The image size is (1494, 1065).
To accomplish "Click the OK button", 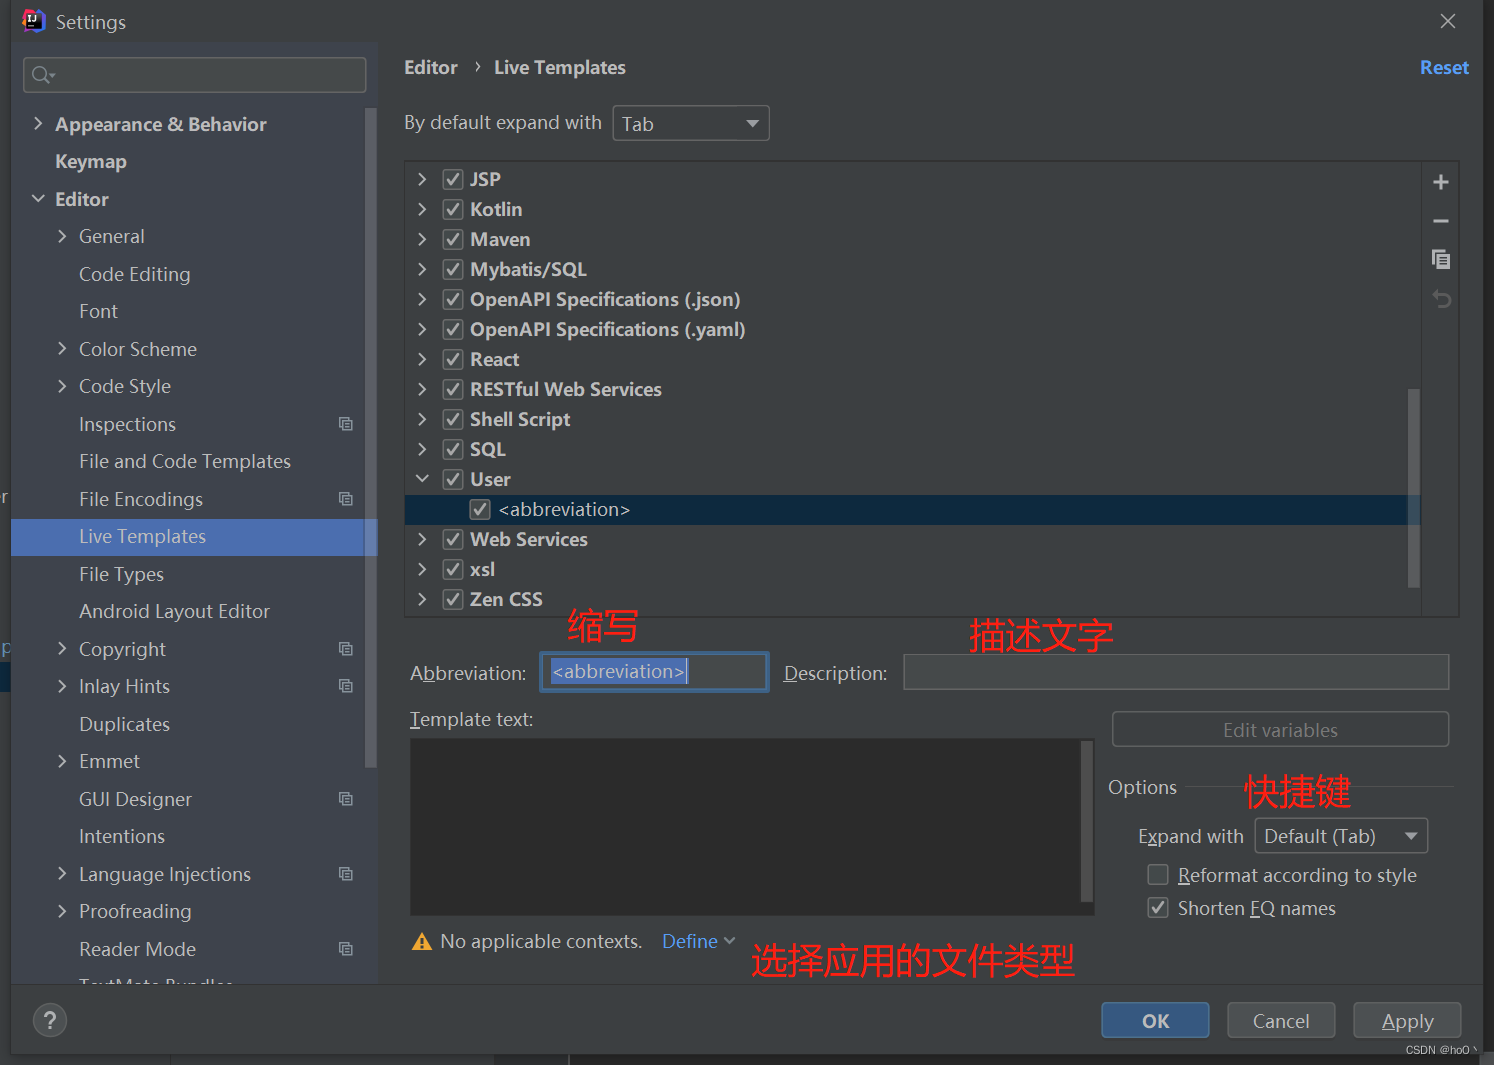I will [x=1155, y=1020].
